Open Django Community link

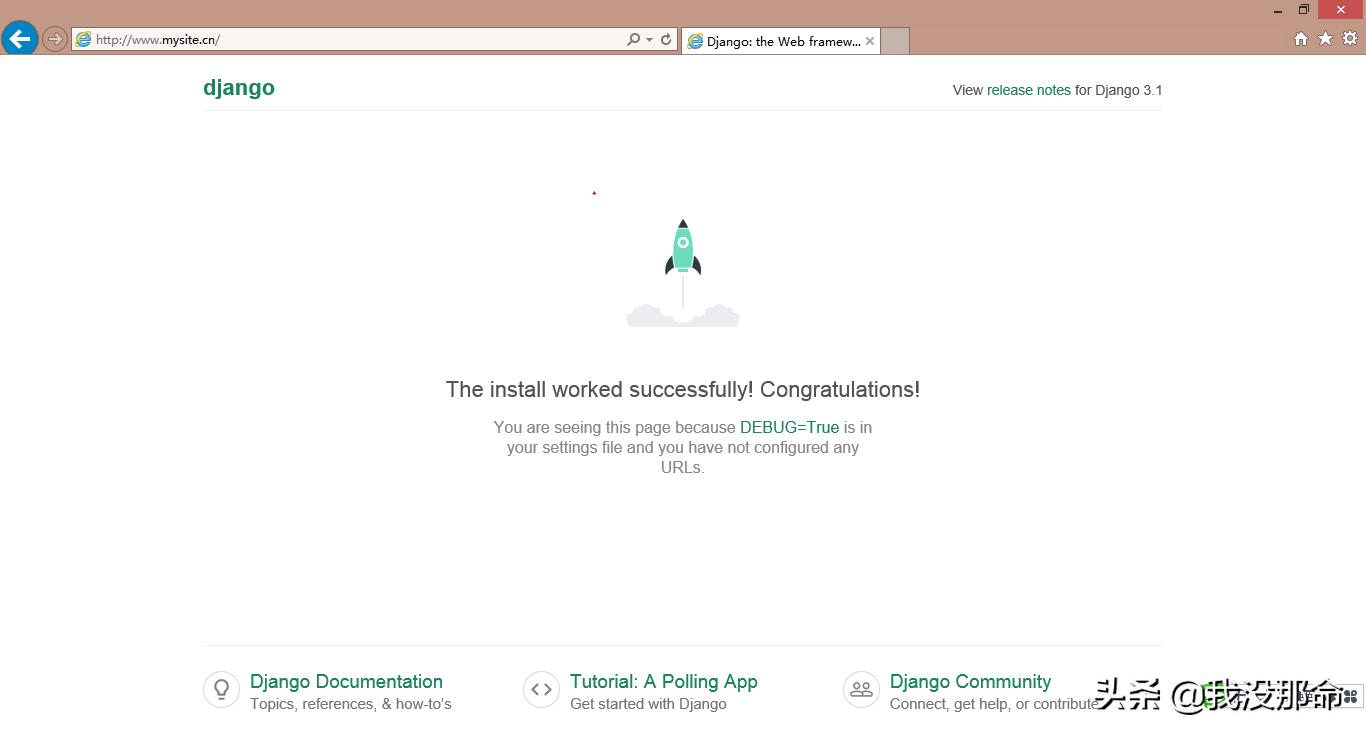970,681
